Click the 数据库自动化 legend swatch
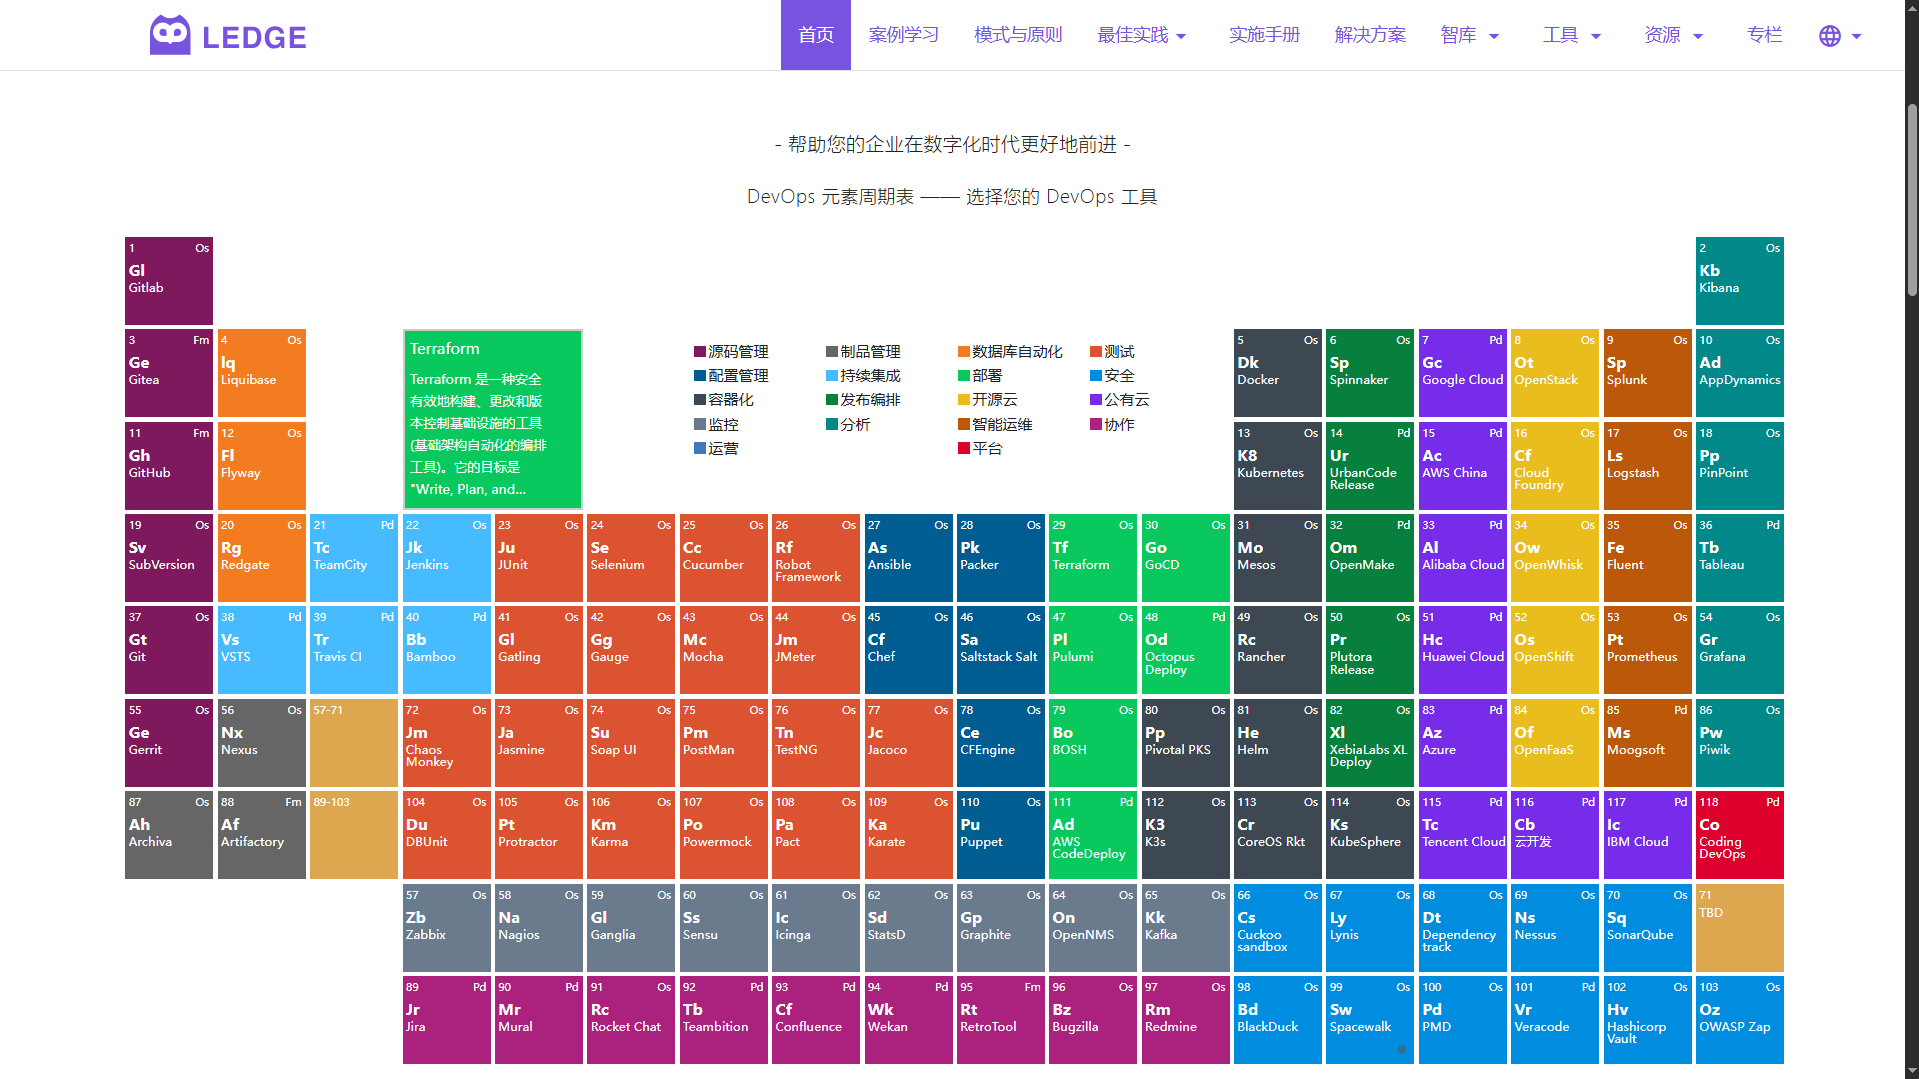This screenshot has height=1079, width=1919. pyautogui.click(x=964, y=352)
